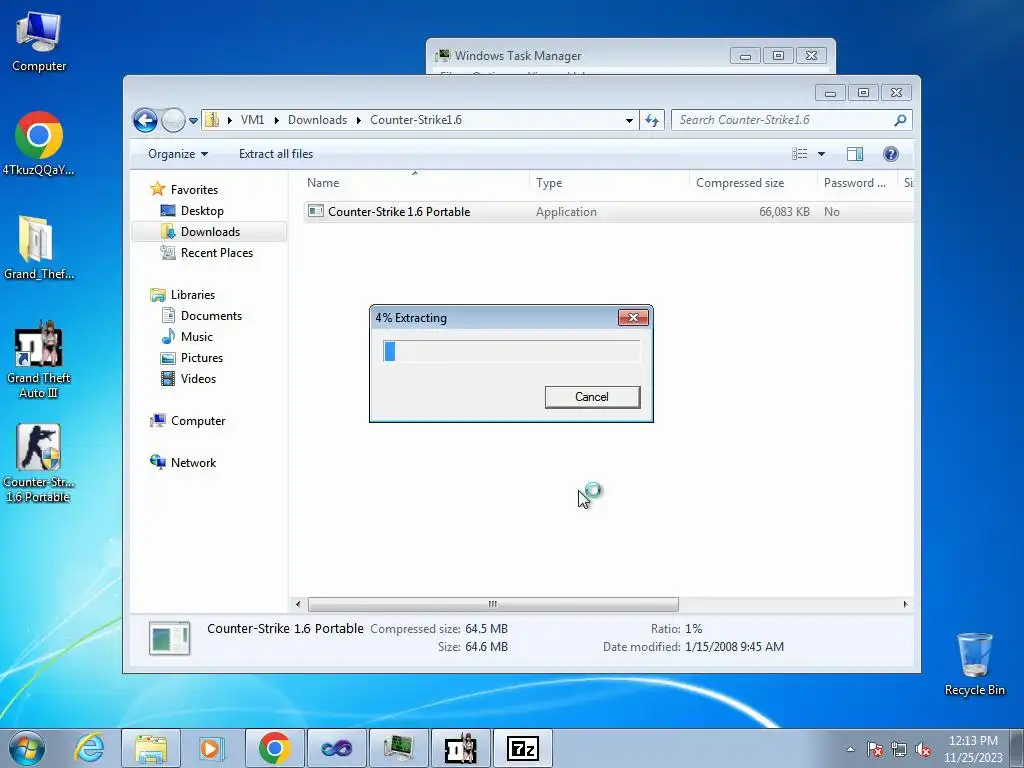Viewport: 1024px width, 768px height.
Task: Click the zip folder icon in the address bar
Action: (x=212, y=120)
